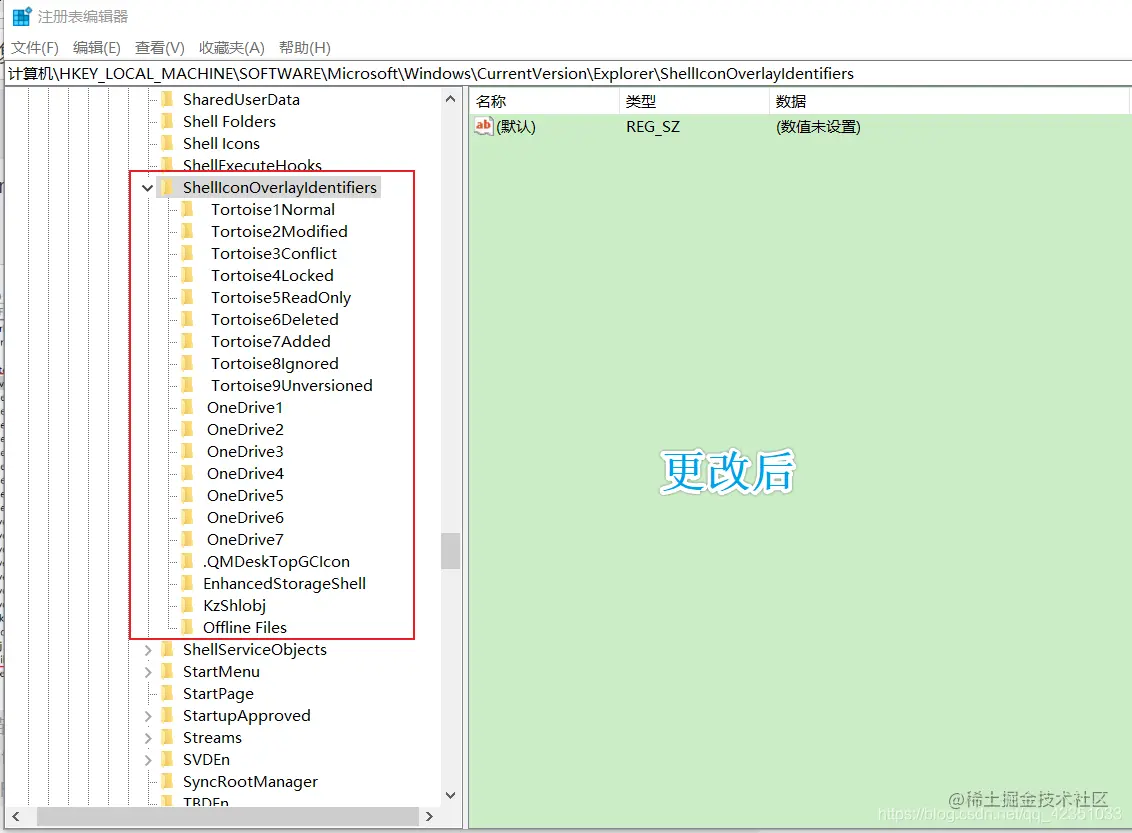Select the StartPage key label
The height and width of the screenshot is (833, 1132).
point(218,694)
